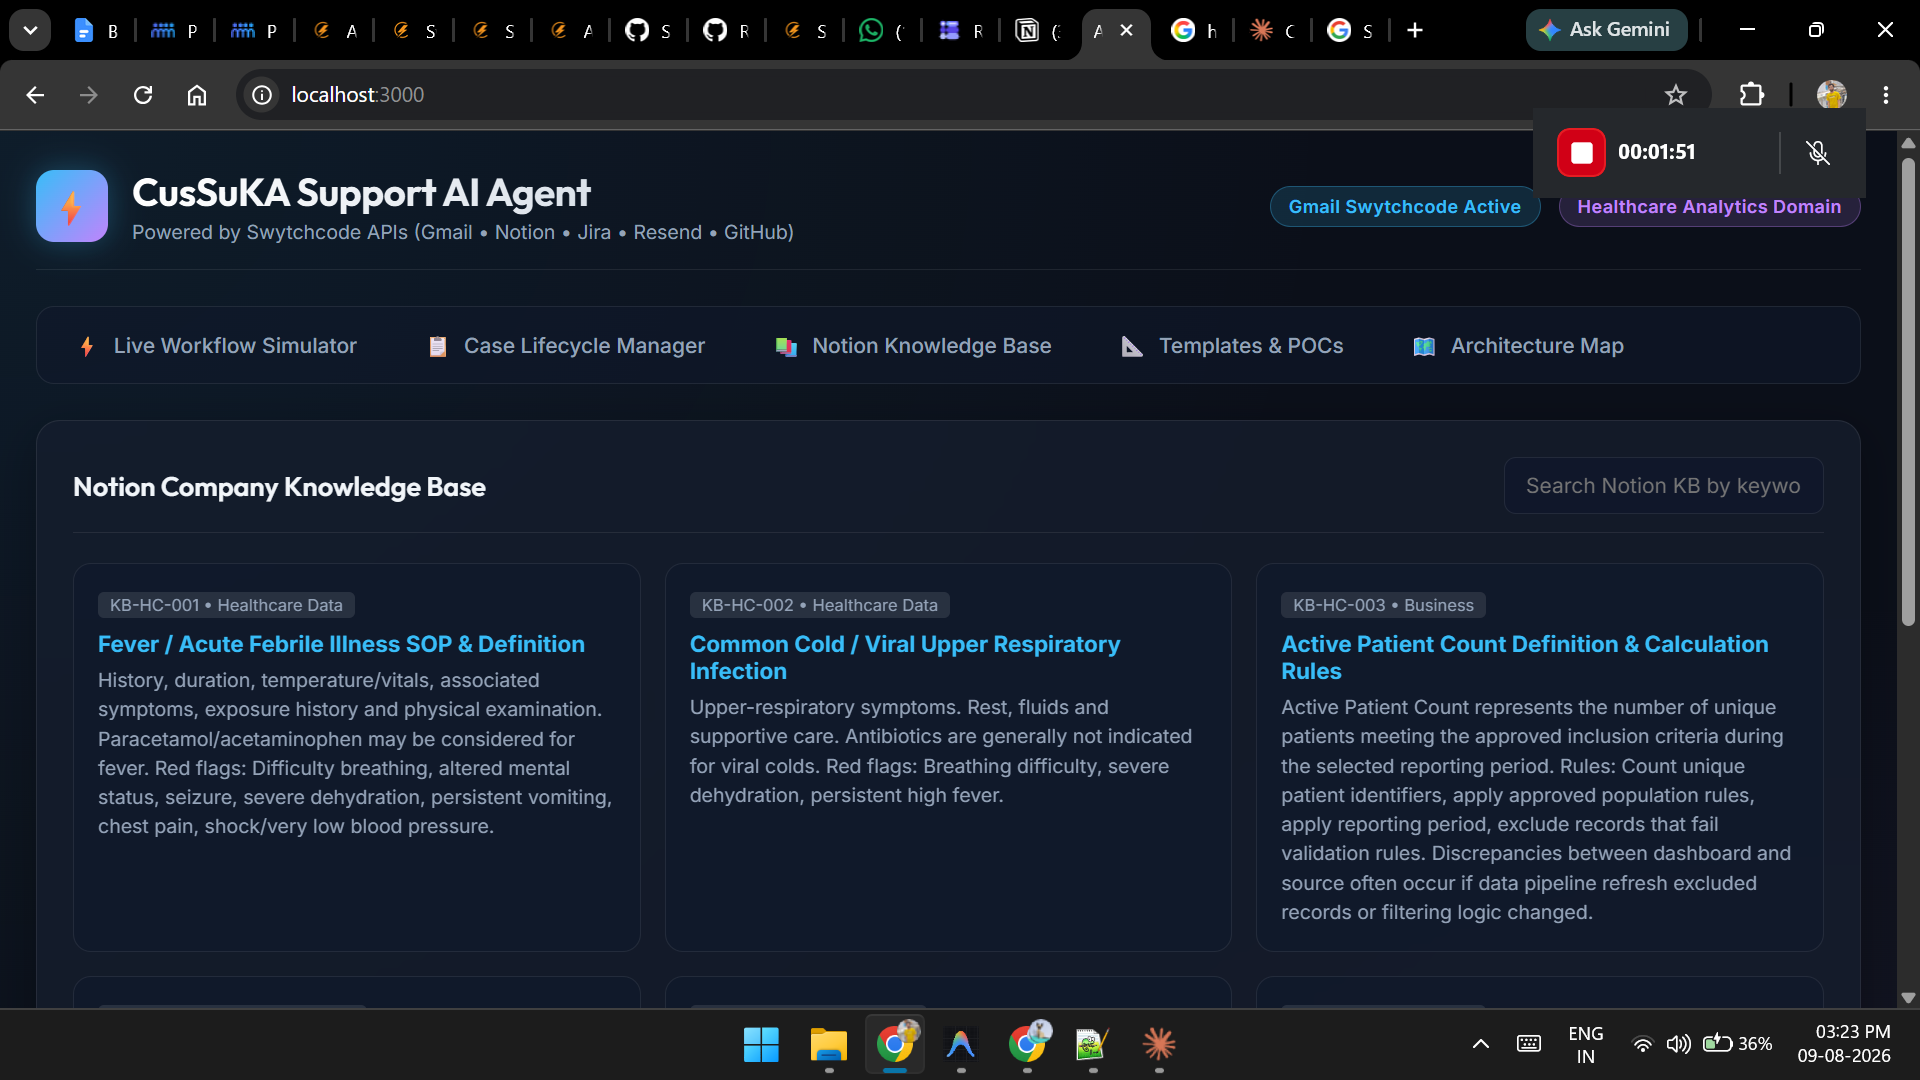Open a new browser tab
The width and height of the screenshot is (1920, 1080).
1415,30
